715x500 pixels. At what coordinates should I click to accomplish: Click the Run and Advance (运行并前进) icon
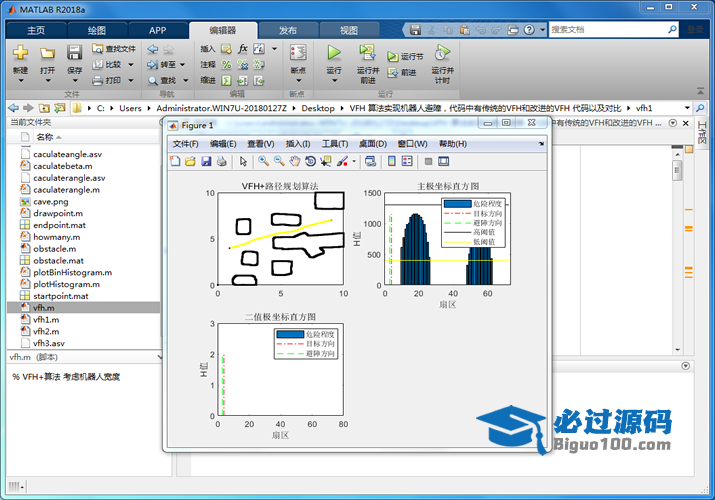pos(368,53)
